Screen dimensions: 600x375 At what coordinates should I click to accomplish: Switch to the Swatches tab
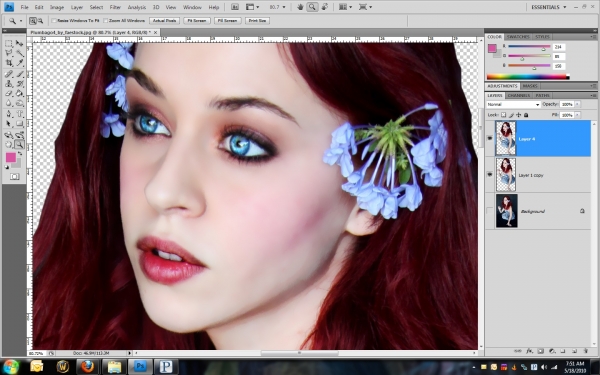tap(518, 37)
